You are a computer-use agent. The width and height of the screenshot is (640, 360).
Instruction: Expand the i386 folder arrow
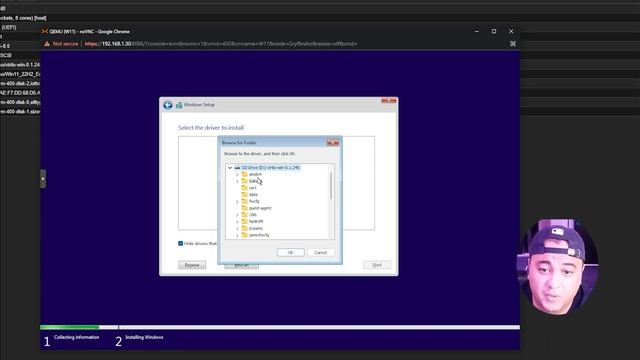click(237, 215)
